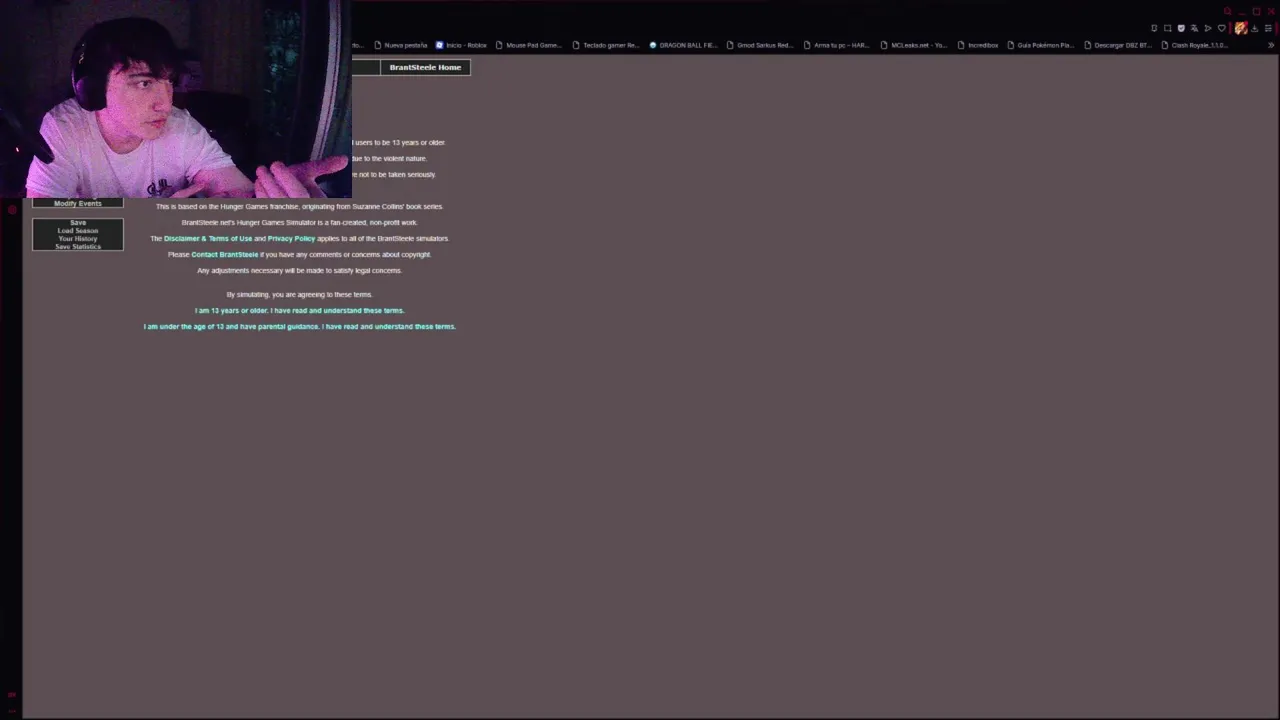Open the Gmod Sarkus Red bookmark

point(760,45)
